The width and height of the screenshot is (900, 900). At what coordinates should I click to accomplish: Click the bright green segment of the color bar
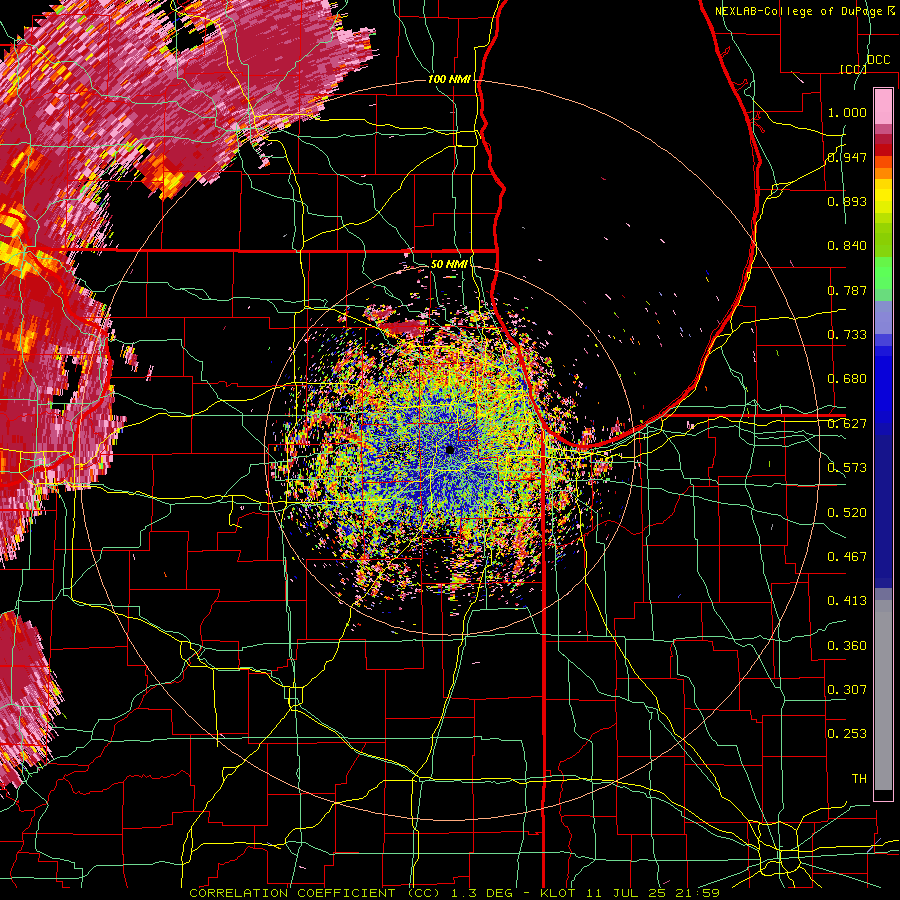coord(883,273)
